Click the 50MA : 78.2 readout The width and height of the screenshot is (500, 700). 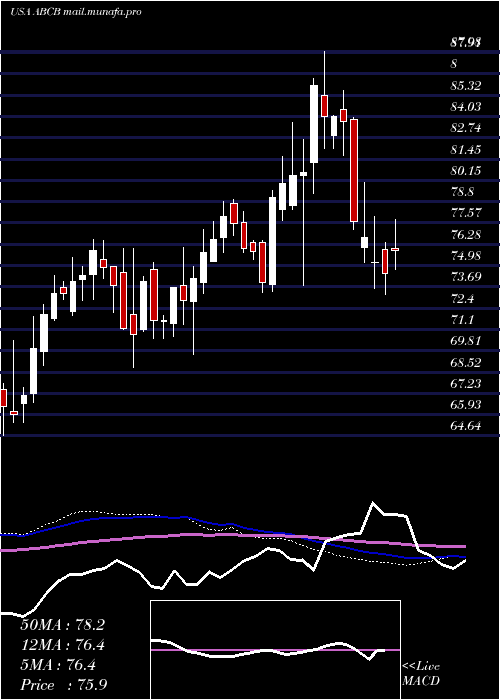[62, 625]
